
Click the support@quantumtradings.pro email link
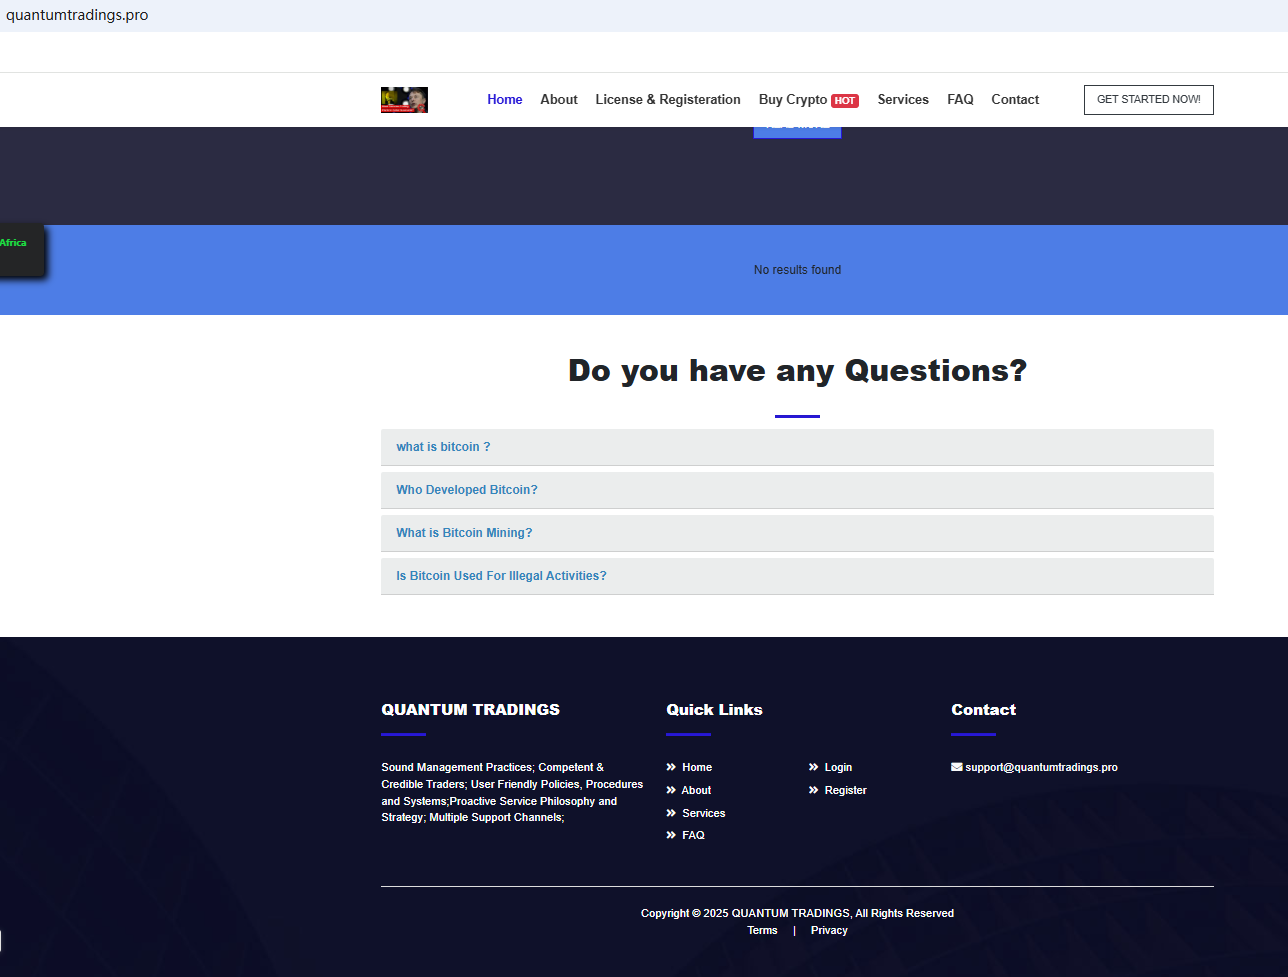(1041, 768)
